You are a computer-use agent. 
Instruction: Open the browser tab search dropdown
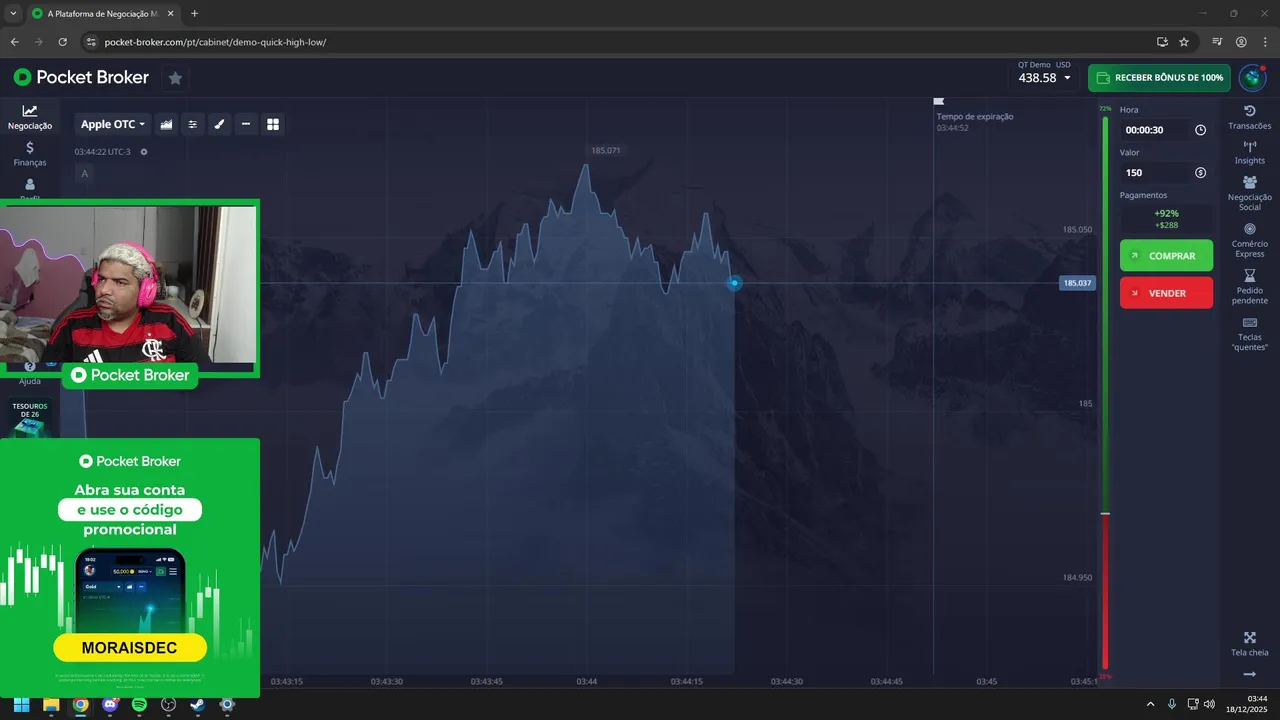point(12,13)
